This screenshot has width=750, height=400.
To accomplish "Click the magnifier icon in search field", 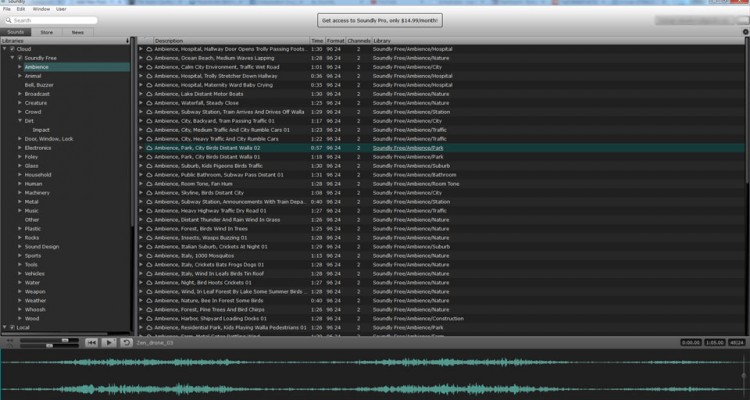I will pyautogui.click(x=9, y=20).
